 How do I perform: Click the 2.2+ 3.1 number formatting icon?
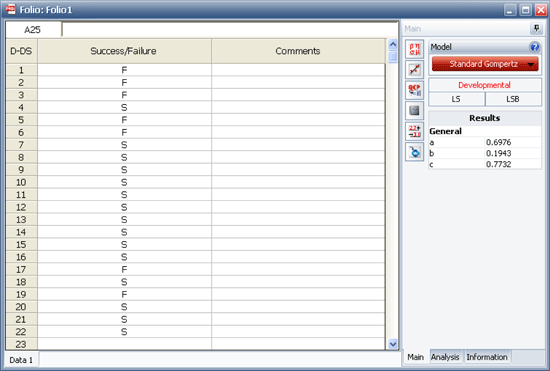414,131
